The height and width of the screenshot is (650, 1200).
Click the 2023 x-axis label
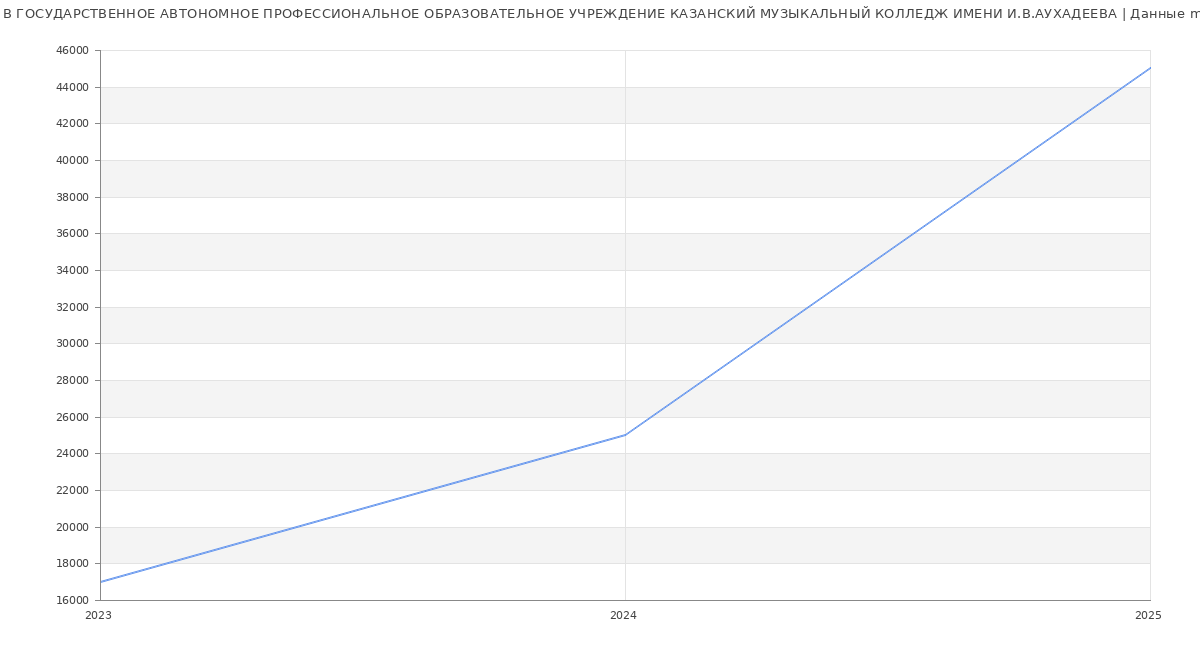99,616
